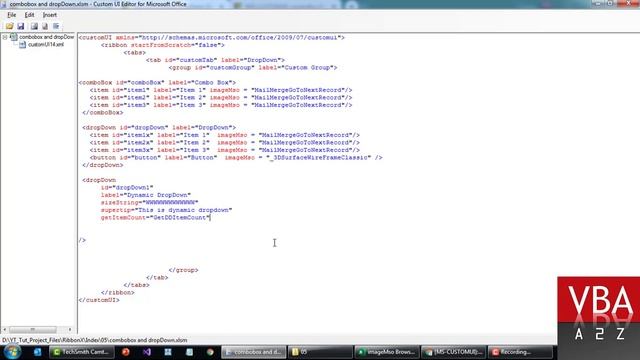Click the getItemCount="GetDDItemCount" line
This screenshot has width=640, height=360.
(156, 218)
